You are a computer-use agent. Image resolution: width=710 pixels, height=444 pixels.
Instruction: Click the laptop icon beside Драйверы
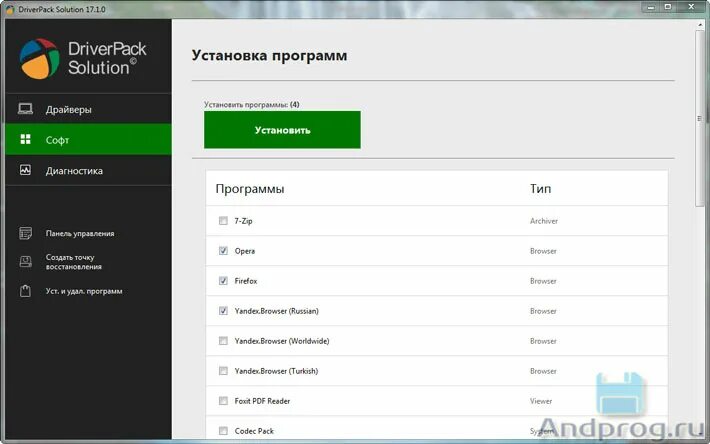[25, 109]
